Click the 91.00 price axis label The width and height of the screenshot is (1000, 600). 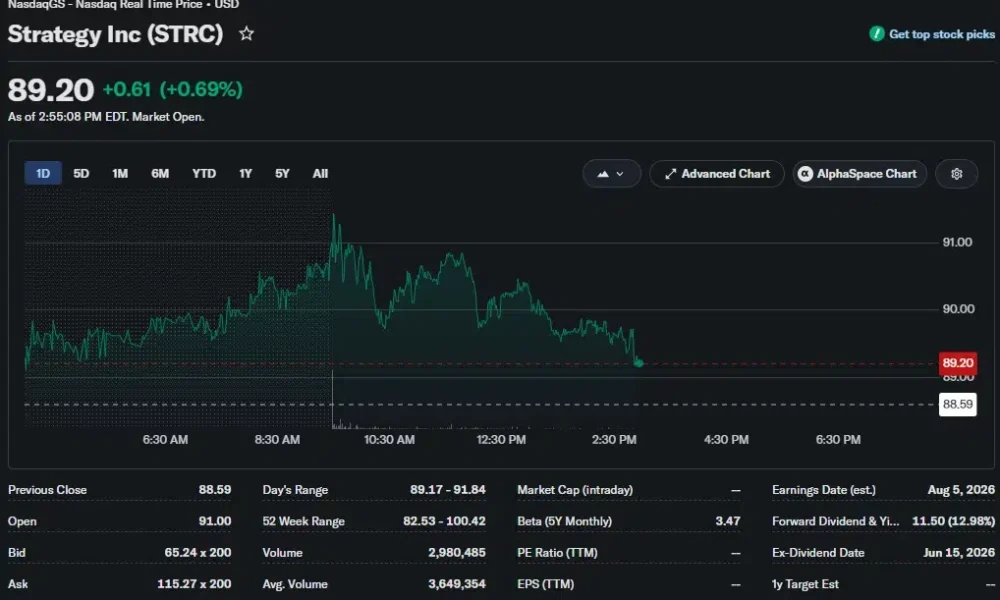(957, 242)
